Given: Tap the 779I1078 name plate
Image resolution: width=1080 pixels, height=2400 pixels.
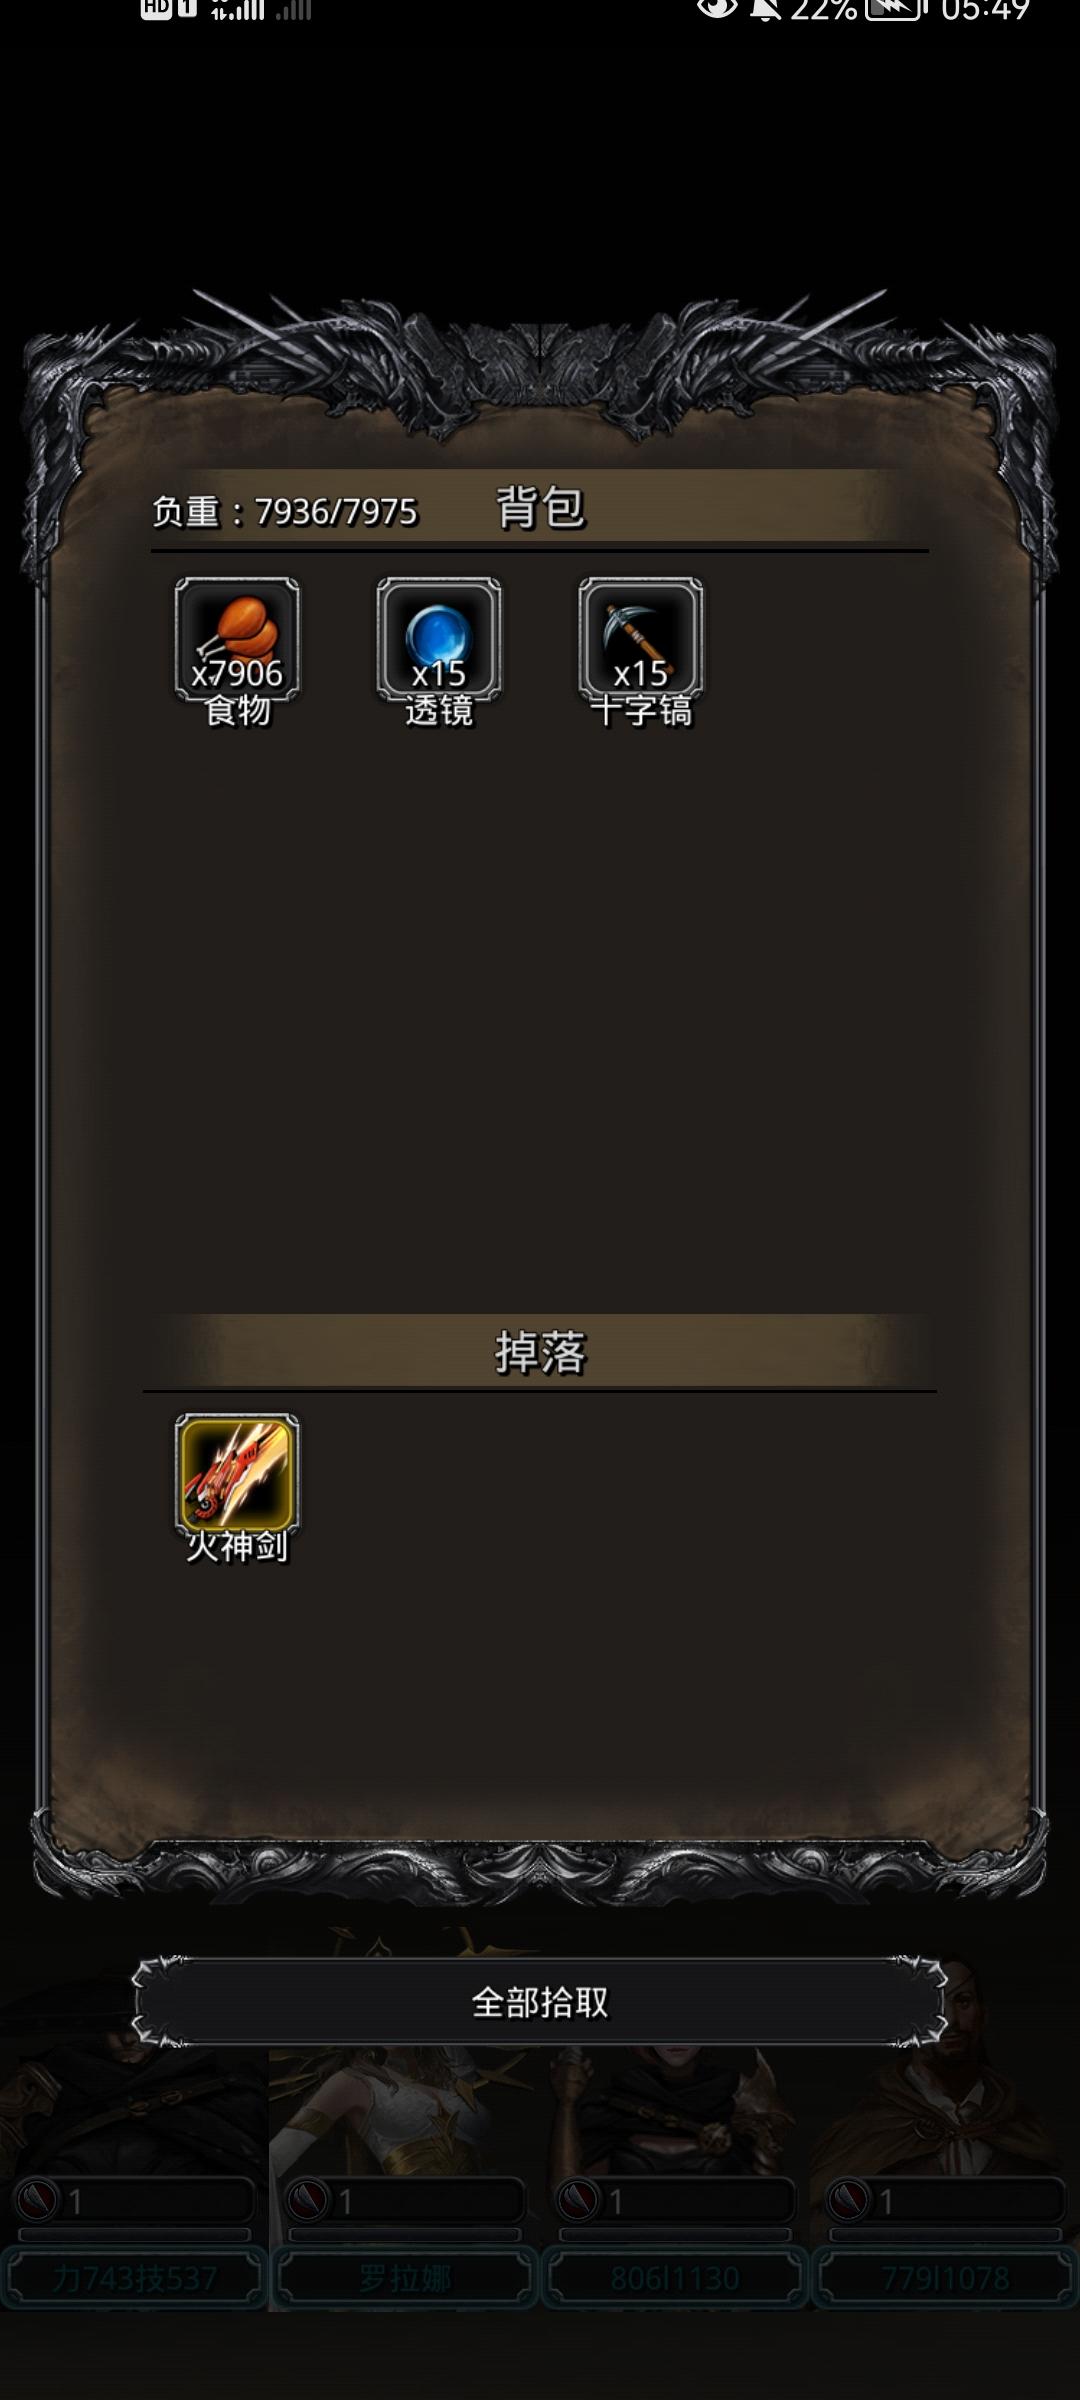Looking at the screenshot, I should 945,2278.
